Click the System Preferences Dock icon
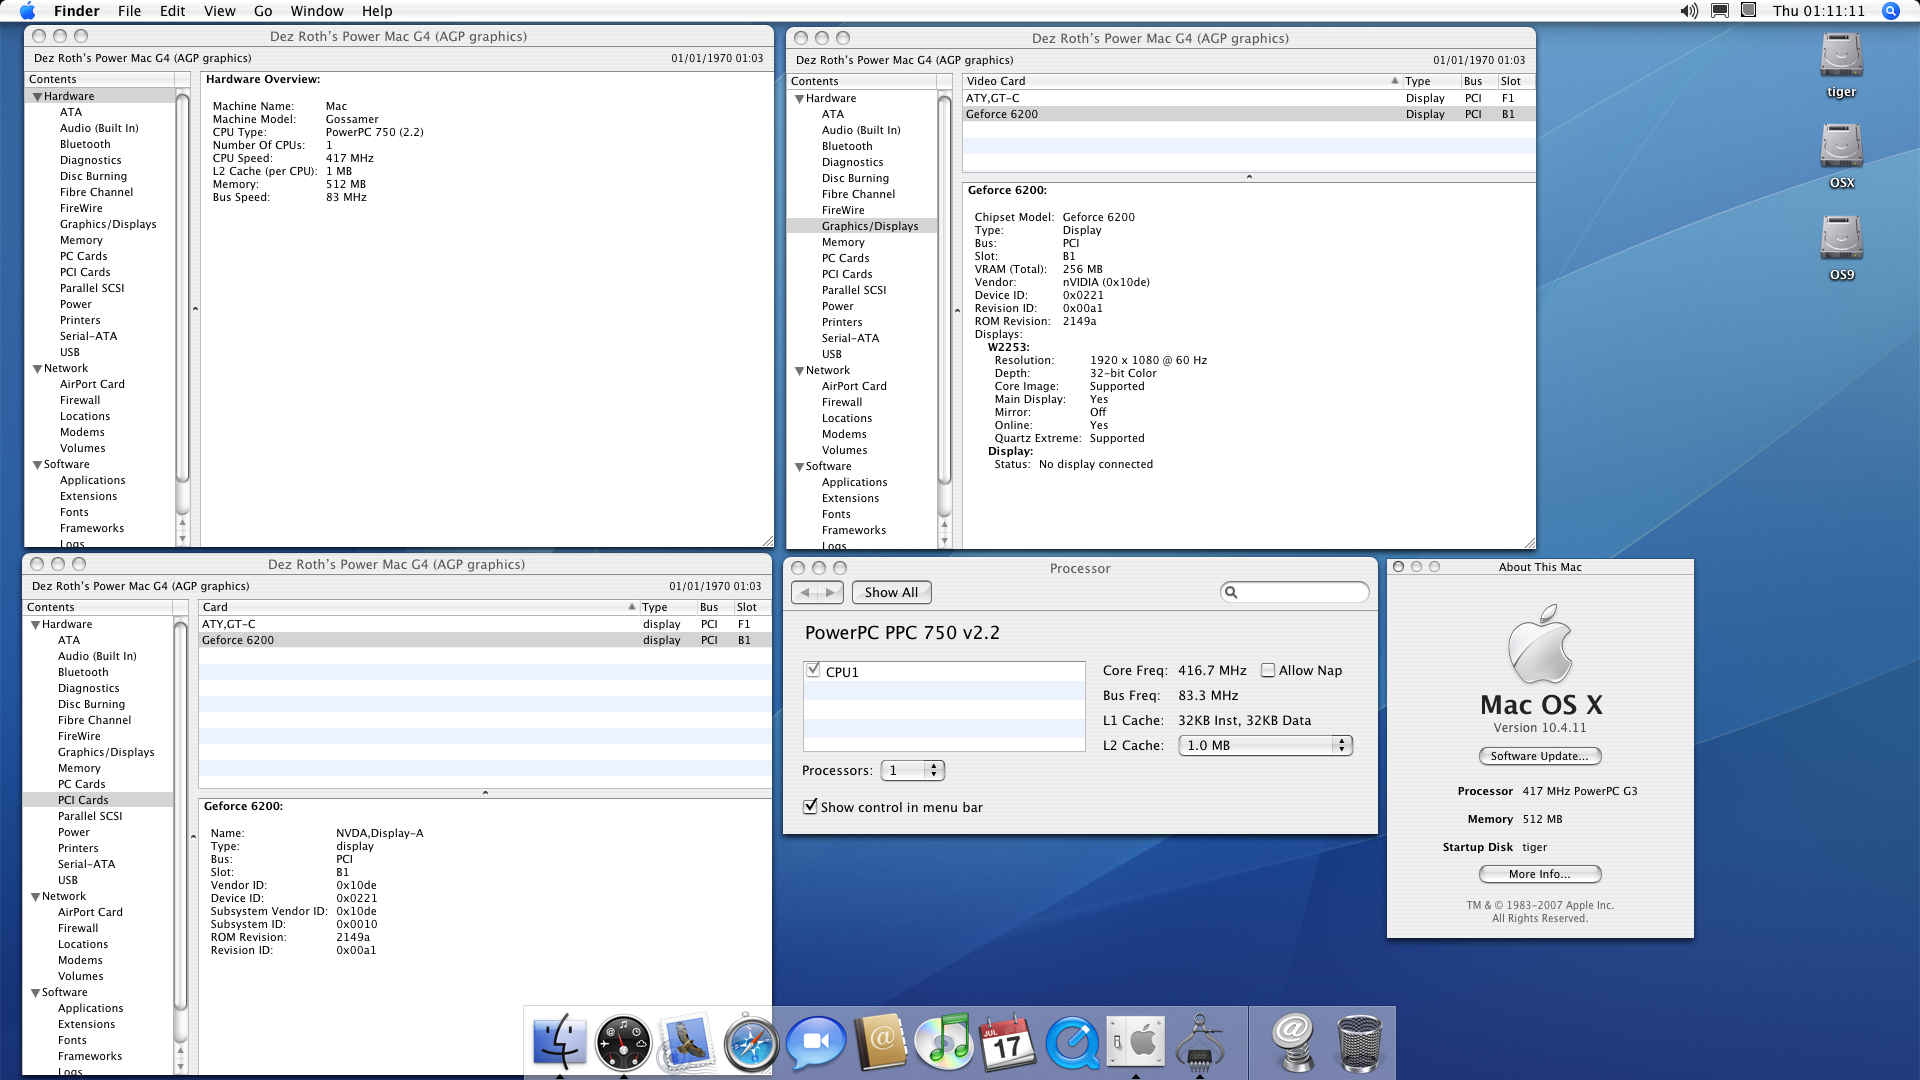1920x1080 pixels. pyautogui.click(x=1136, y=1042)
